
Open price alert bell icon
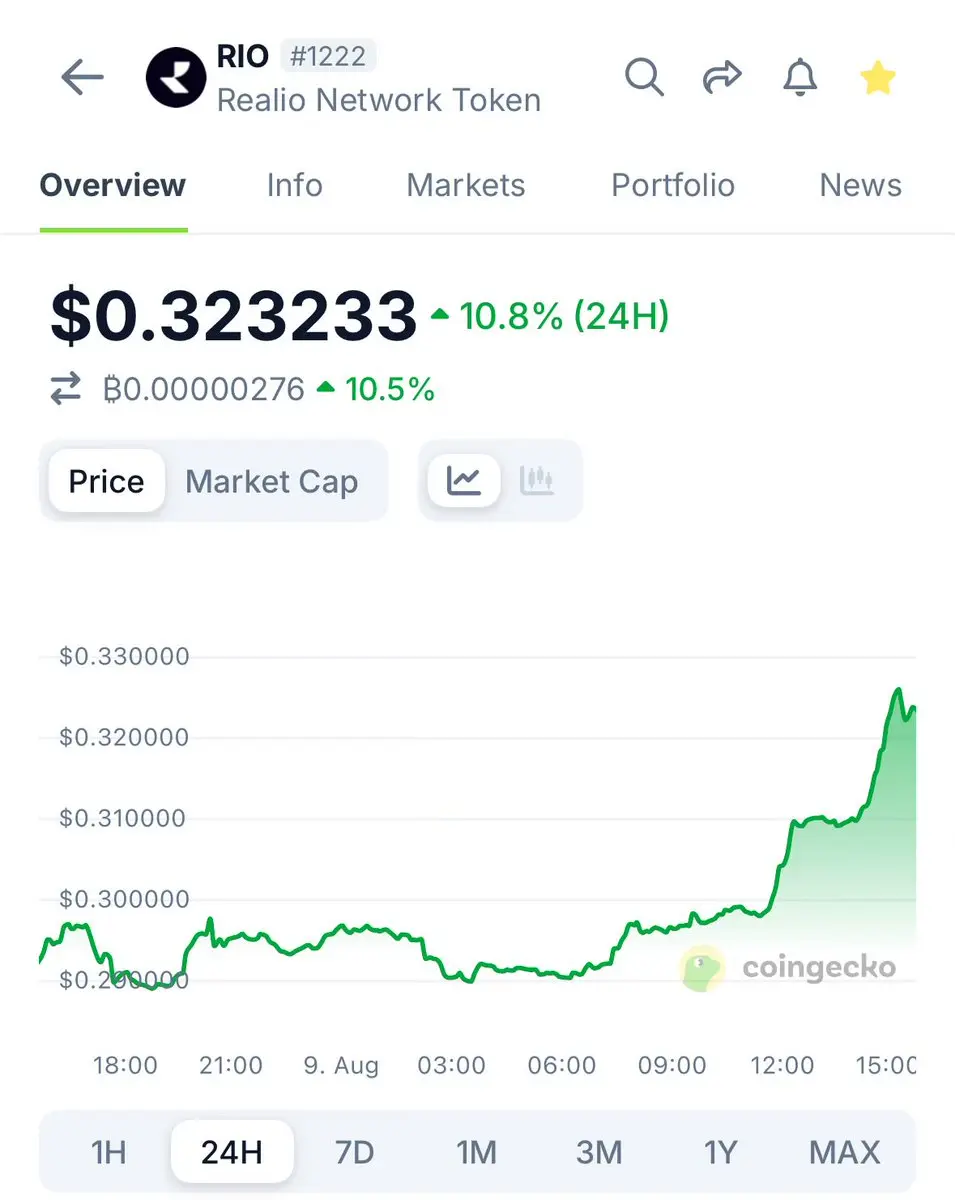click(x=799, y=77)
